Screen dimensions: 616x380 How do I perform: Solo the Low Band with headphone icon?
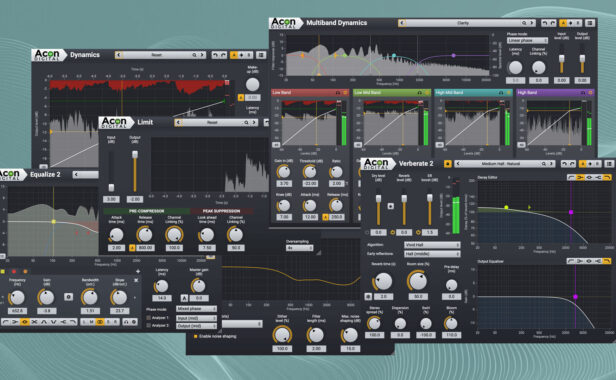(337, 93)
